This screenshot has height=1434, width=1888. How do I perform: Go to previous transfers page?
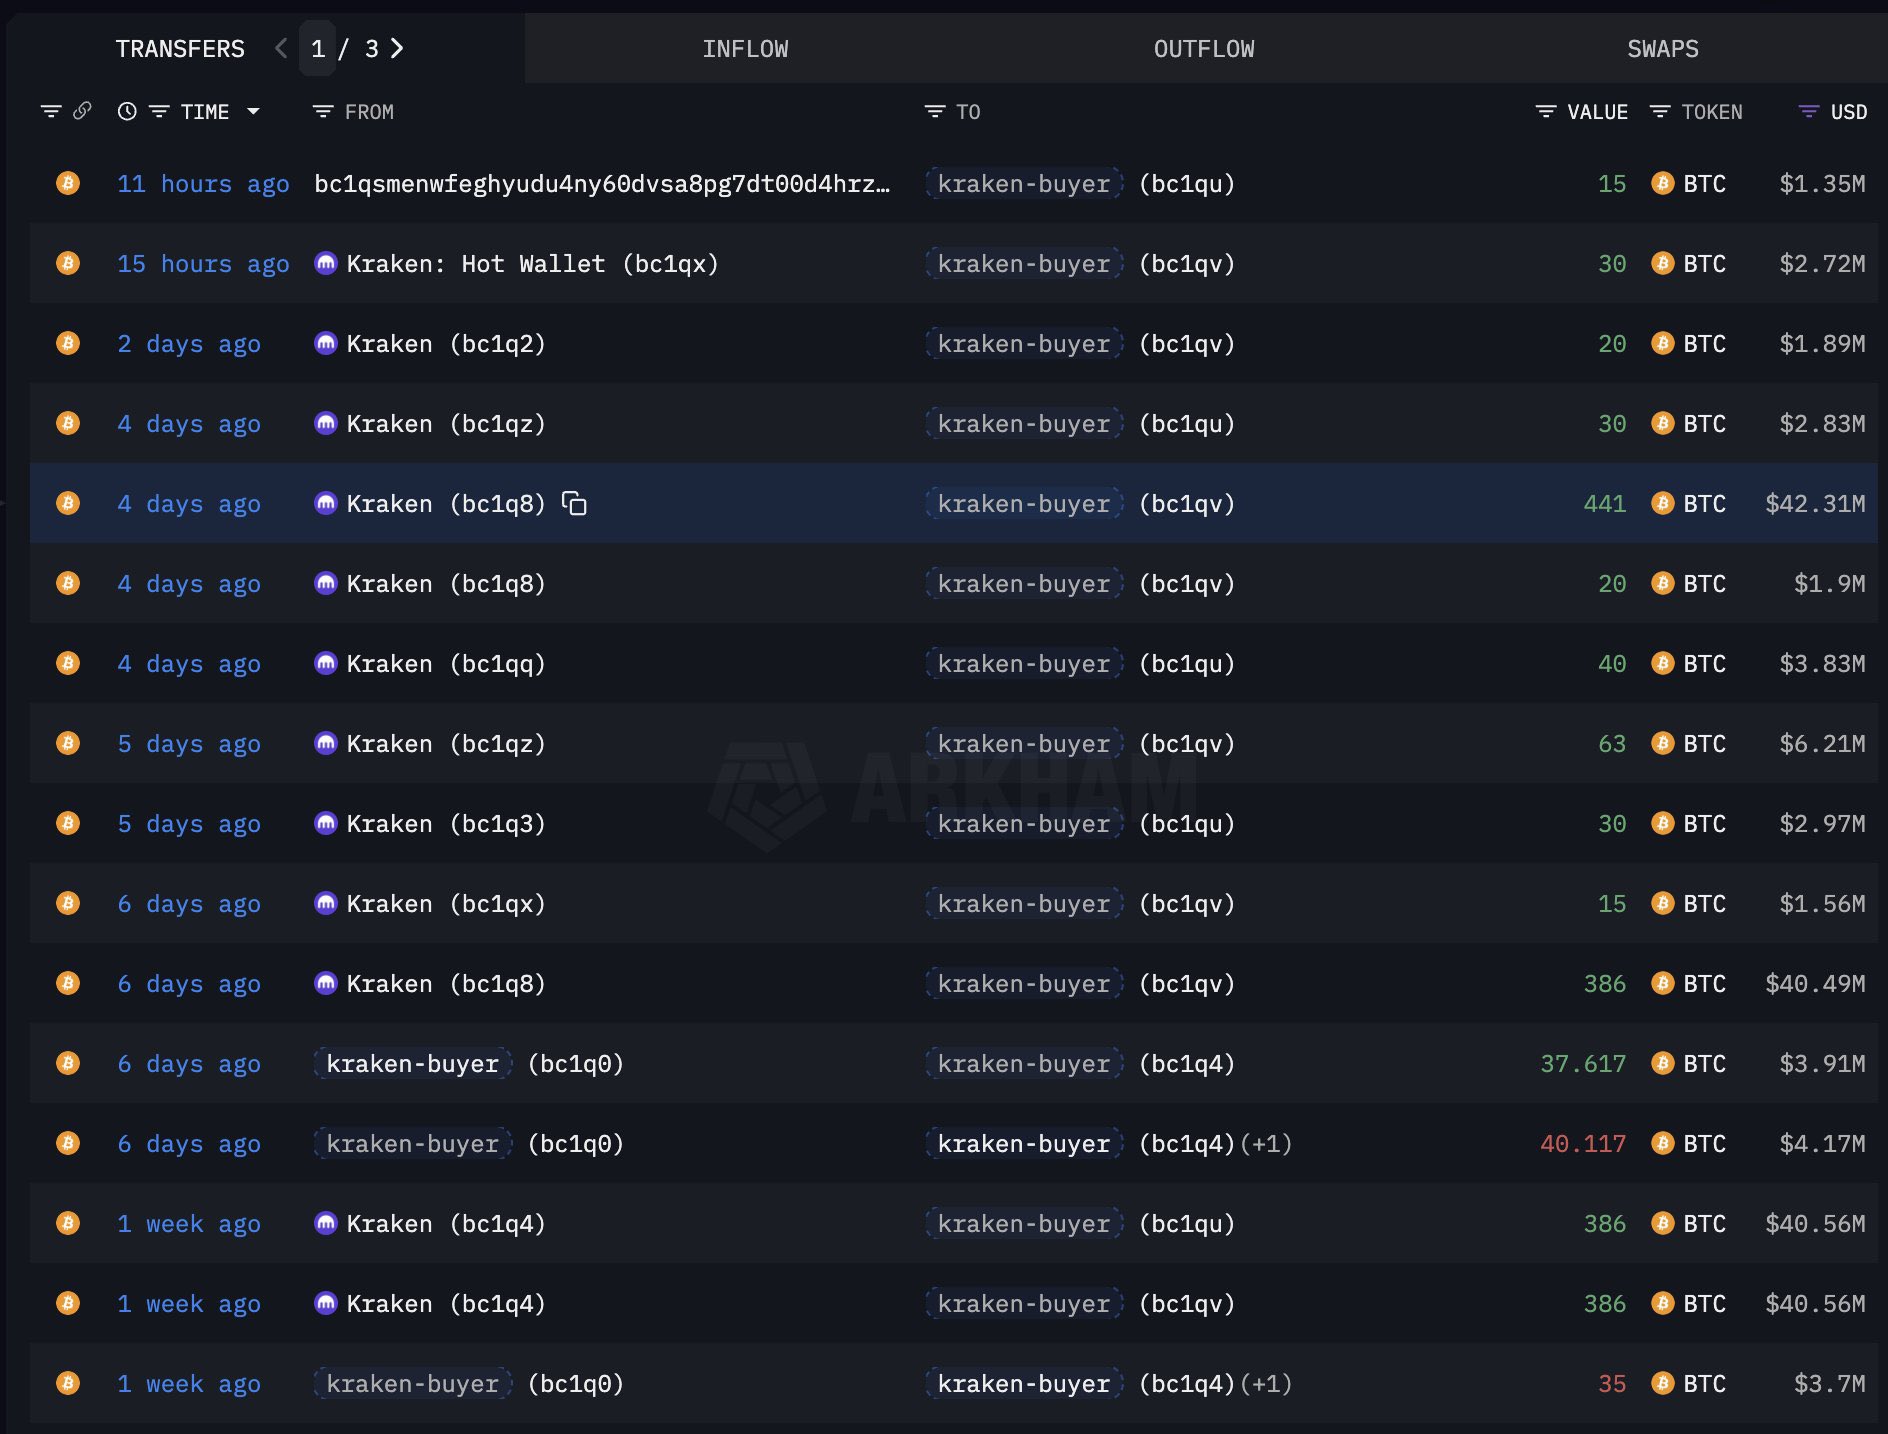click(x=281, y=48)
